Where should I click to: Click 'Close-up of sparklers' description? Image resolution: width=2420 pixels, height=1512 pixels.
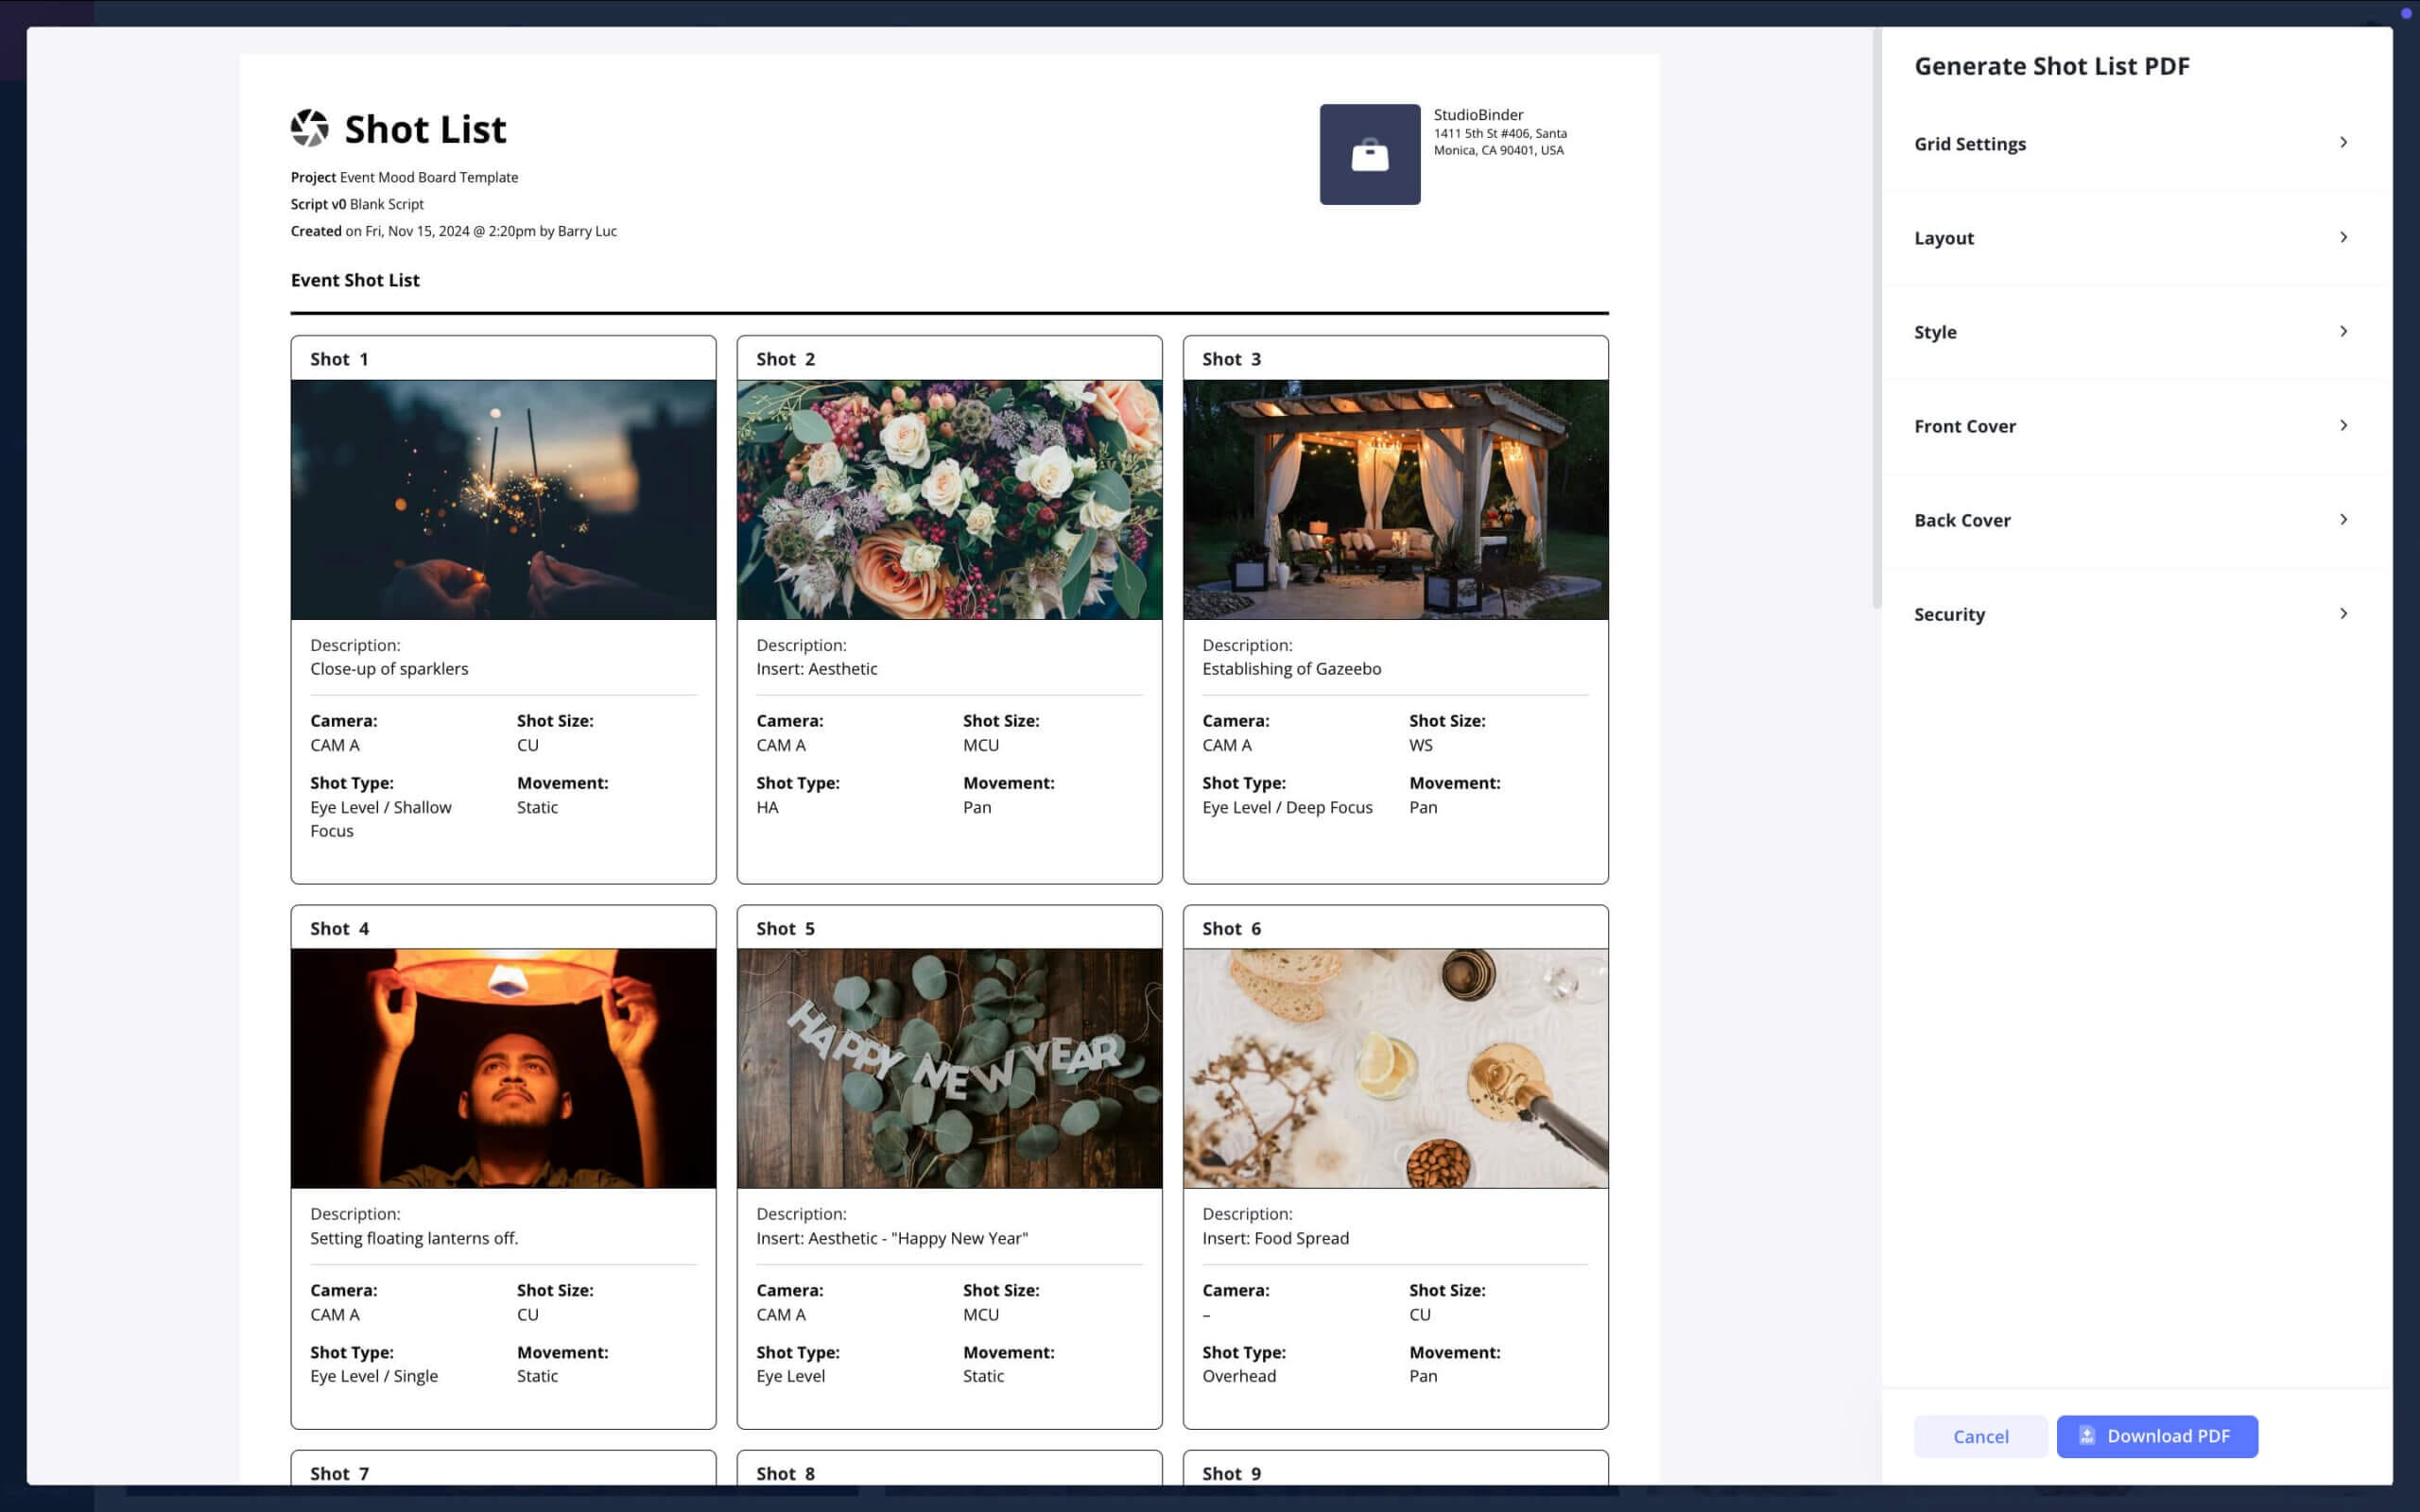389,668
